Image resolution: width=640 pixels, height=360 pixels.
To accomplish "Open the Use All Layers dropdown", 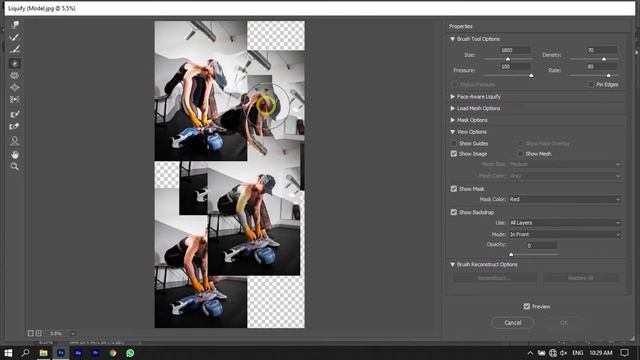I will pyautogui.click(x=565, y=223).
